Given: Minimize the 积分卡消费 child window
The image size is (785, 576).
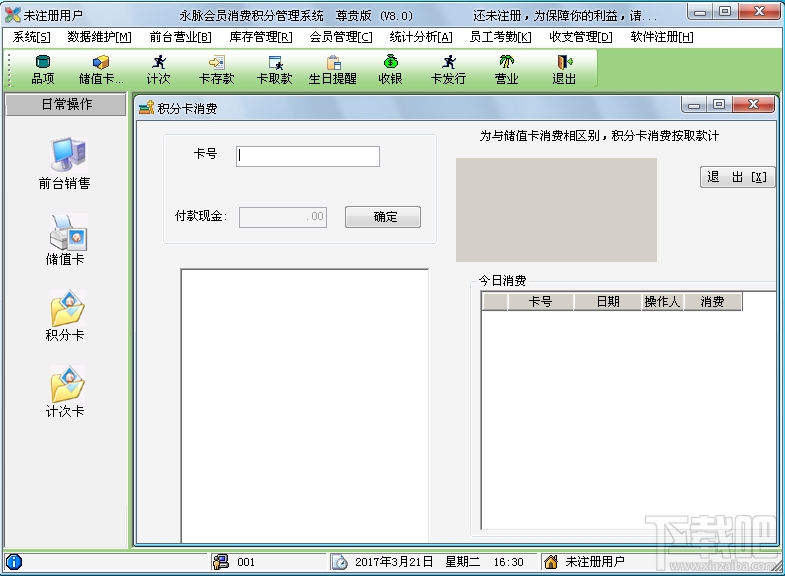Looking at the screenshot, I should pos(694,105).
